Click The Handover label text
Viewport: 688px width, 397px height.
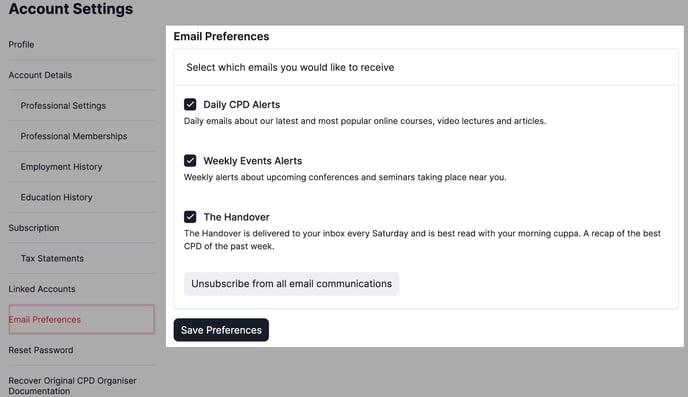(236, 217)
